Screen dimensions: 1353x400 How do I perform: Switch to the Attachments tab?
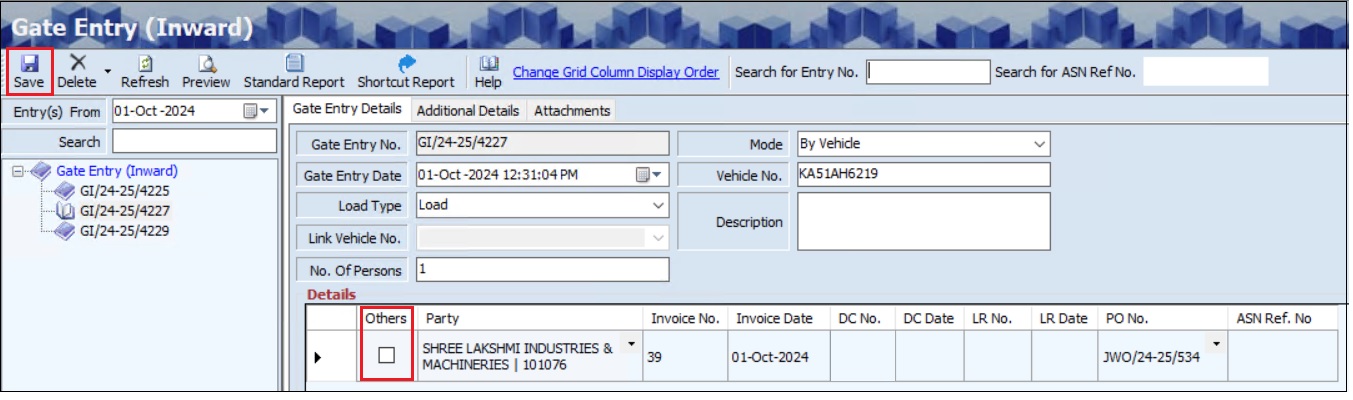click(571, 110)
